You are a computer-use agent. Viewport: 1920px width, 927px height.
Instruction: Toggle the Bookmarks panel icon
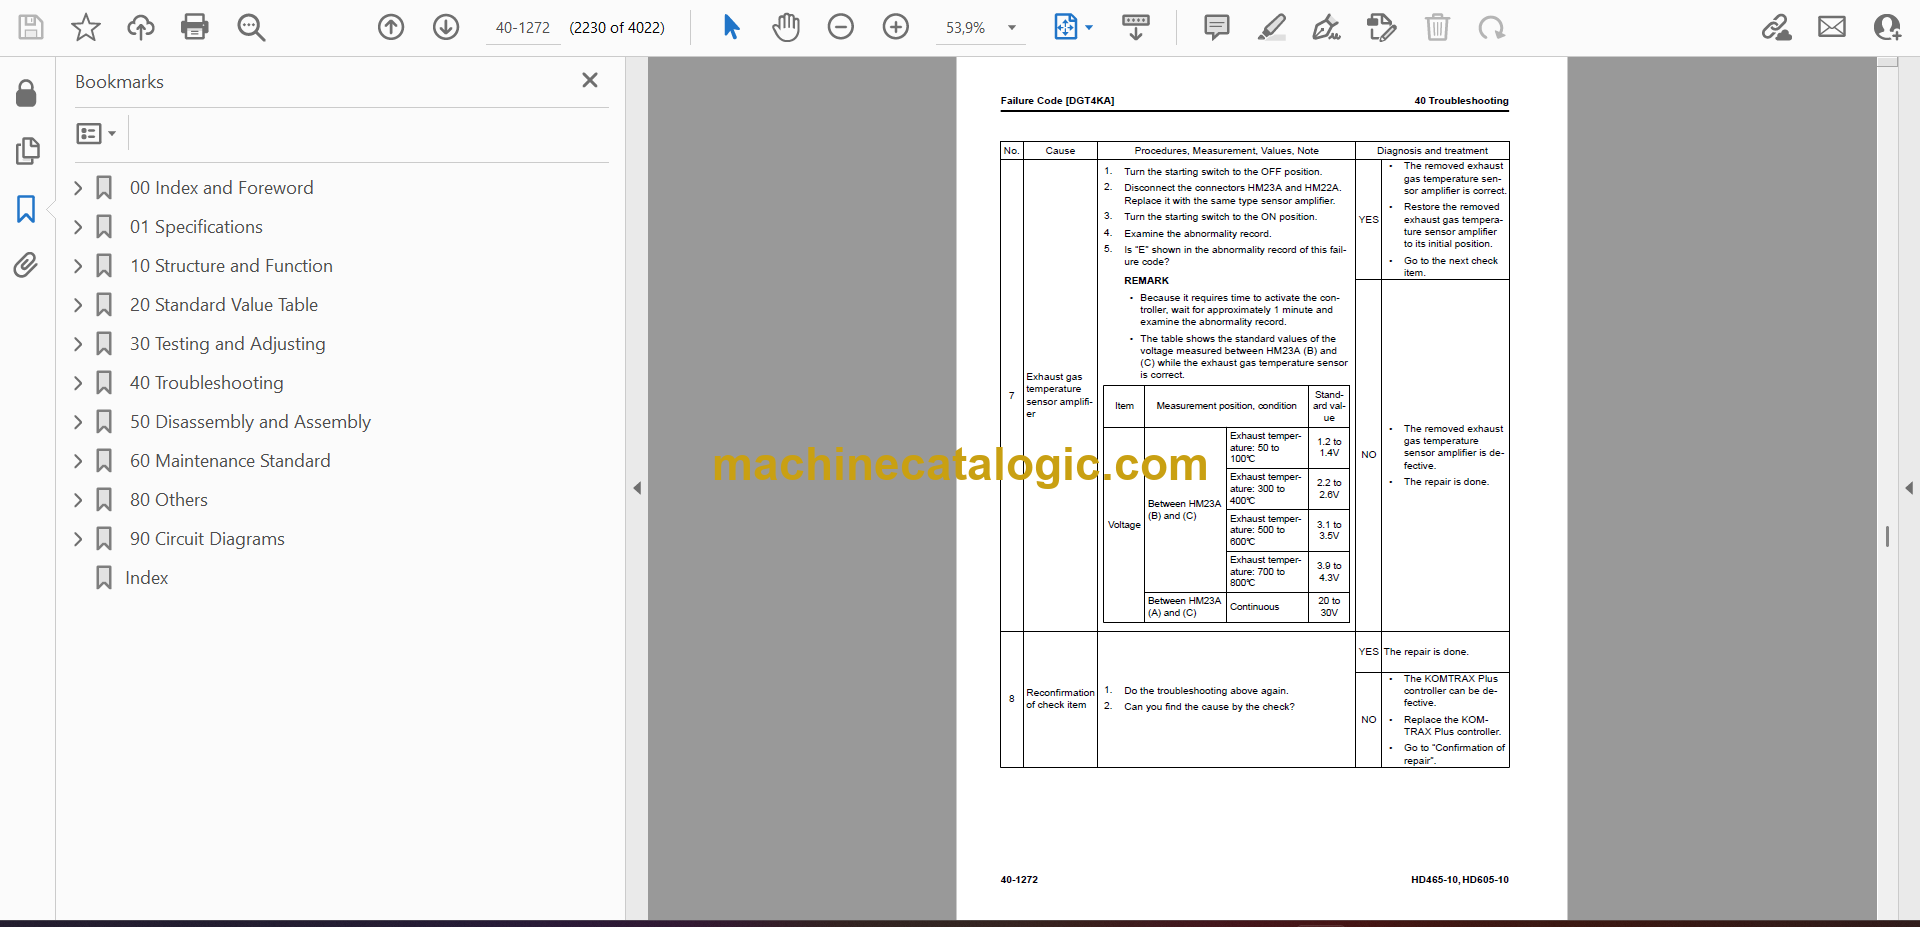click(x=27, y=208)
